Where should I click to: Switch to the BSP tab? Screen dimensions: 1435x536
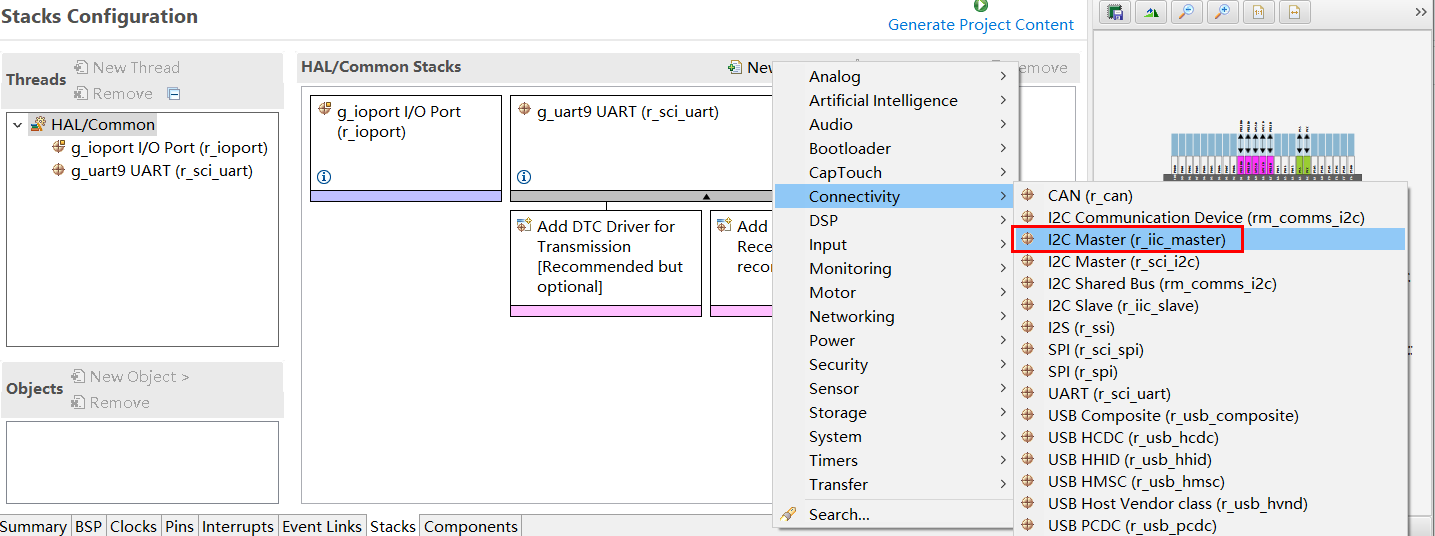pos(88,526)
